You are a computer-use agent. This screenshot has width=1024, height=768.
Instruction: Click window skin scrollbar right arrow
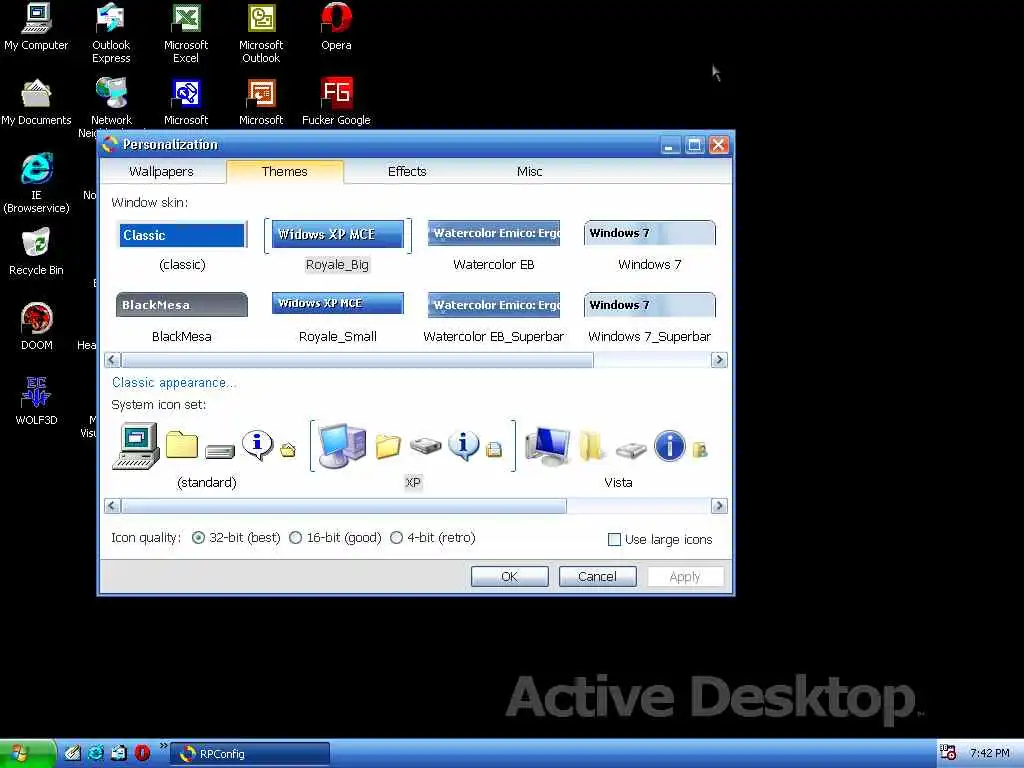tap(719, 360)
